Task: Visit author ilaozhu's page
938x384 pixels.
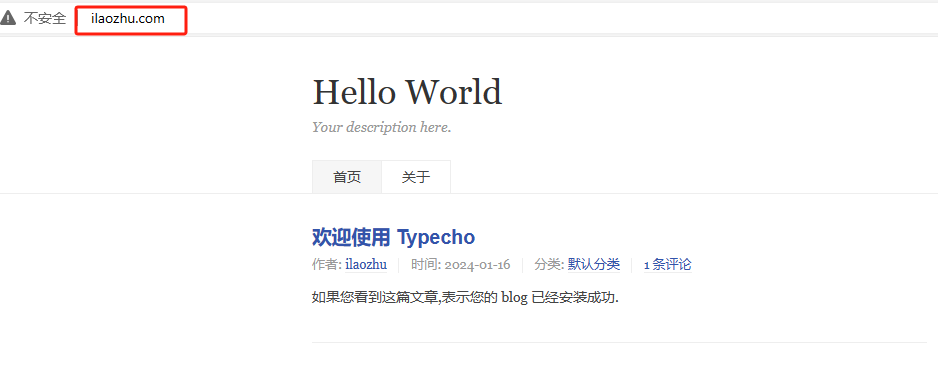Action: click(x=366, y=264)
